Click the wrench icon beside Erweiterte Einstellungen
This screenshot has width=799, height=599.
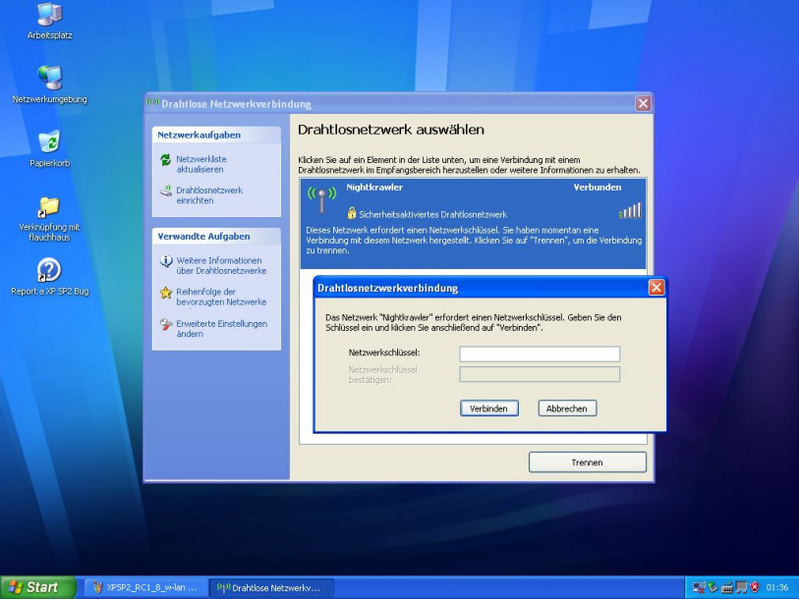tap(166, 324)
